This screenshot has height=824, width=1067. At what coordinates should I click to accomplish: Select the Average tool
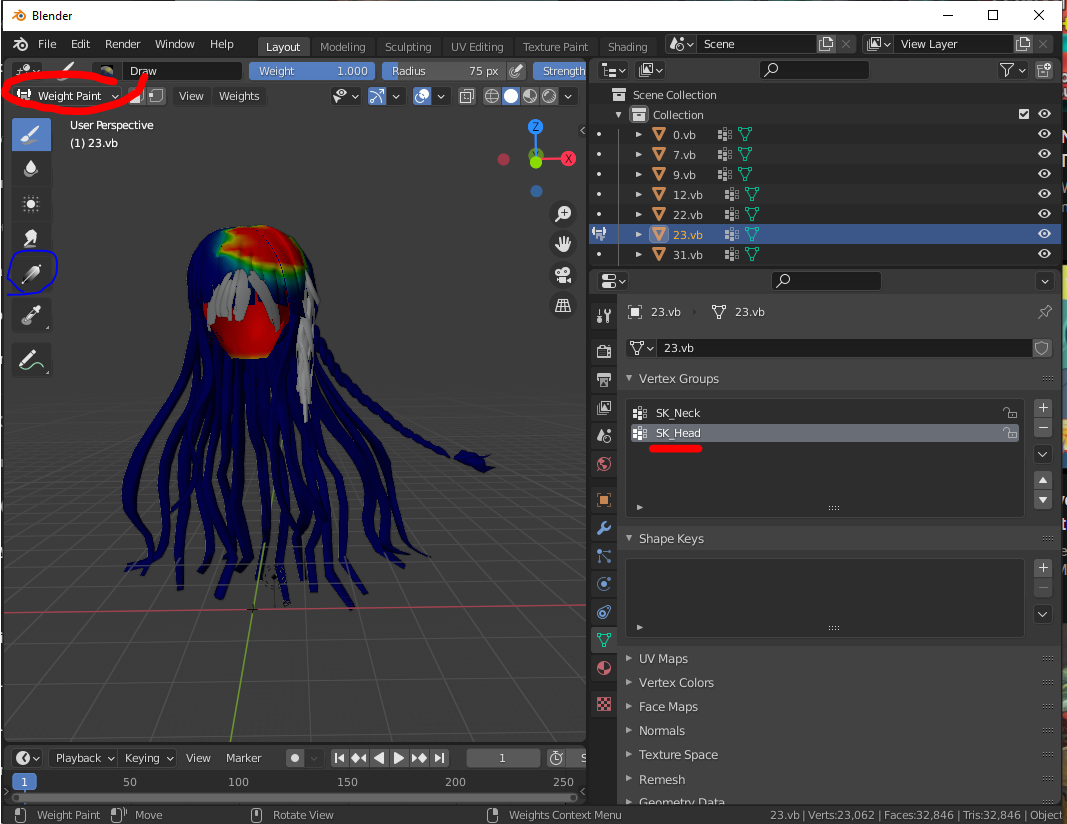(31, 203)
